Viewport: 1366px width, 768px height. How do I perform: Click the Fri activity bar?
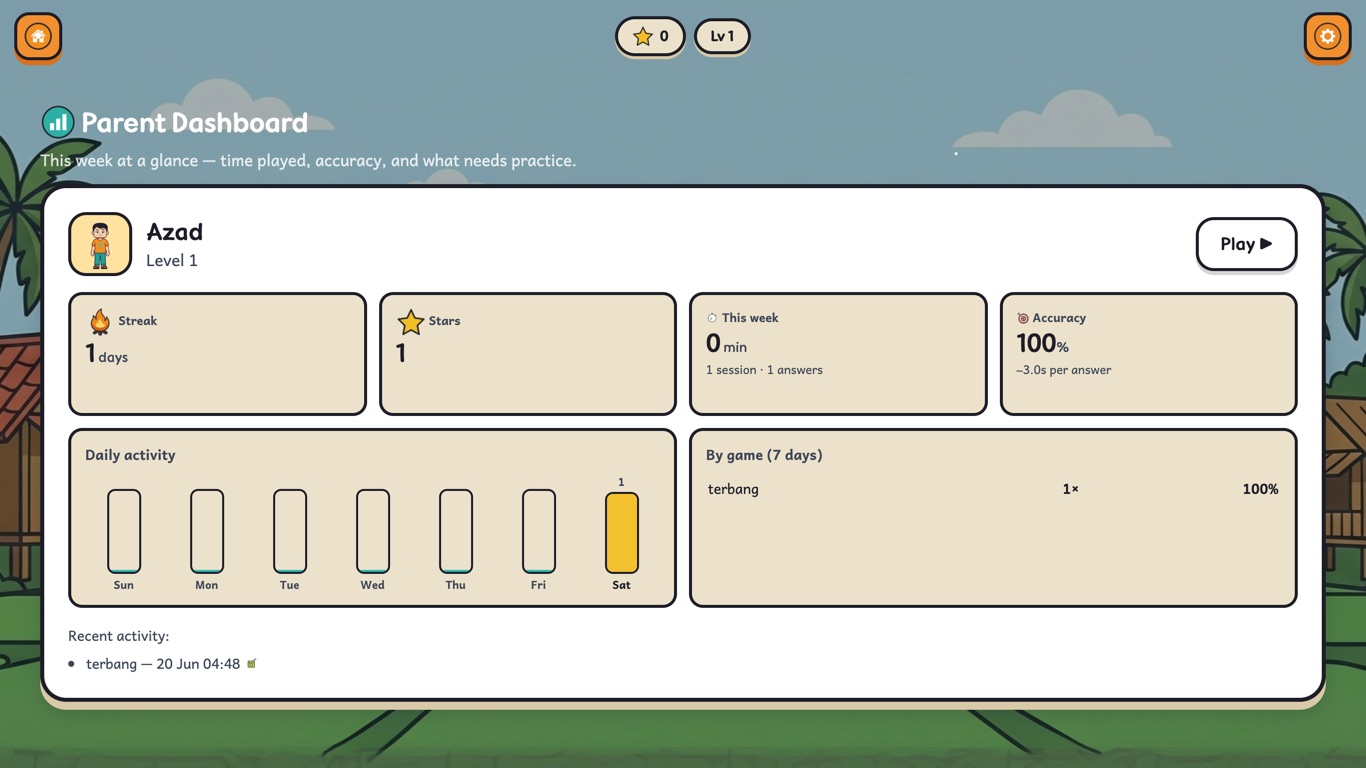click(539, 531)
